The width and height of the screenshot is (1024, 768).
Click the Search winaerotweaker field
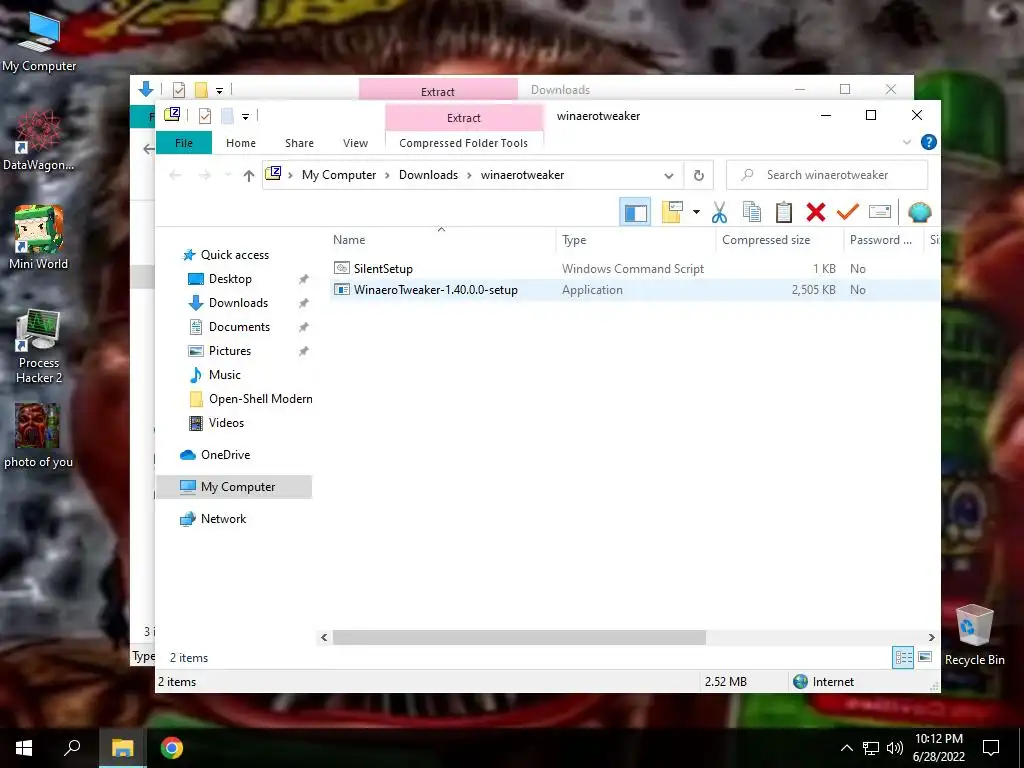tap(827, 175)
